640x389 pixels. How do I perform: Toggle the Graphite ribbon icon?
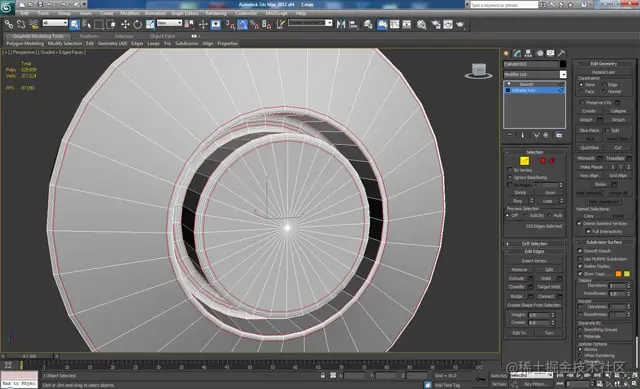click(382, 24)
